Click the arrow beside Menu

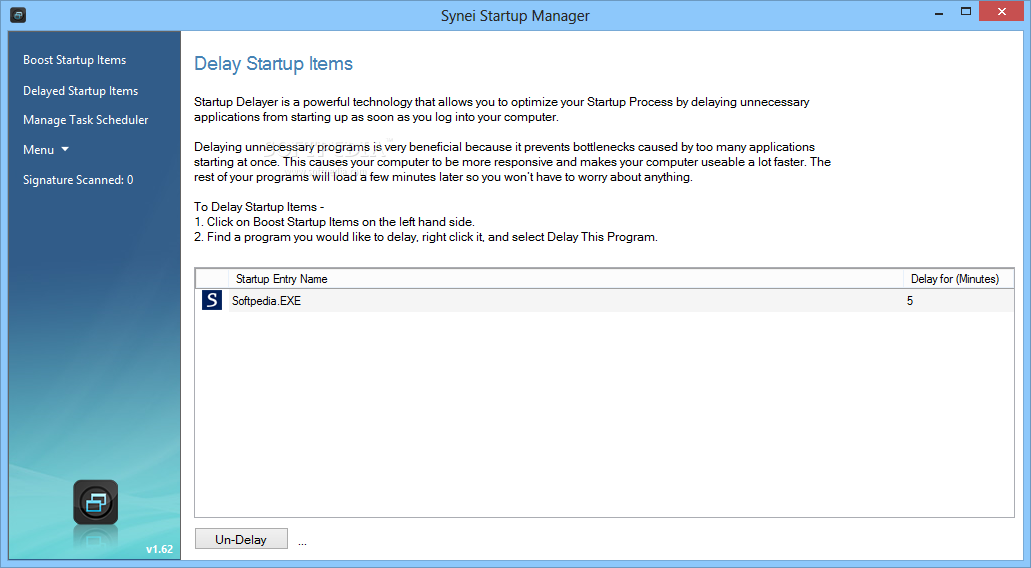(x=65, y=149)
